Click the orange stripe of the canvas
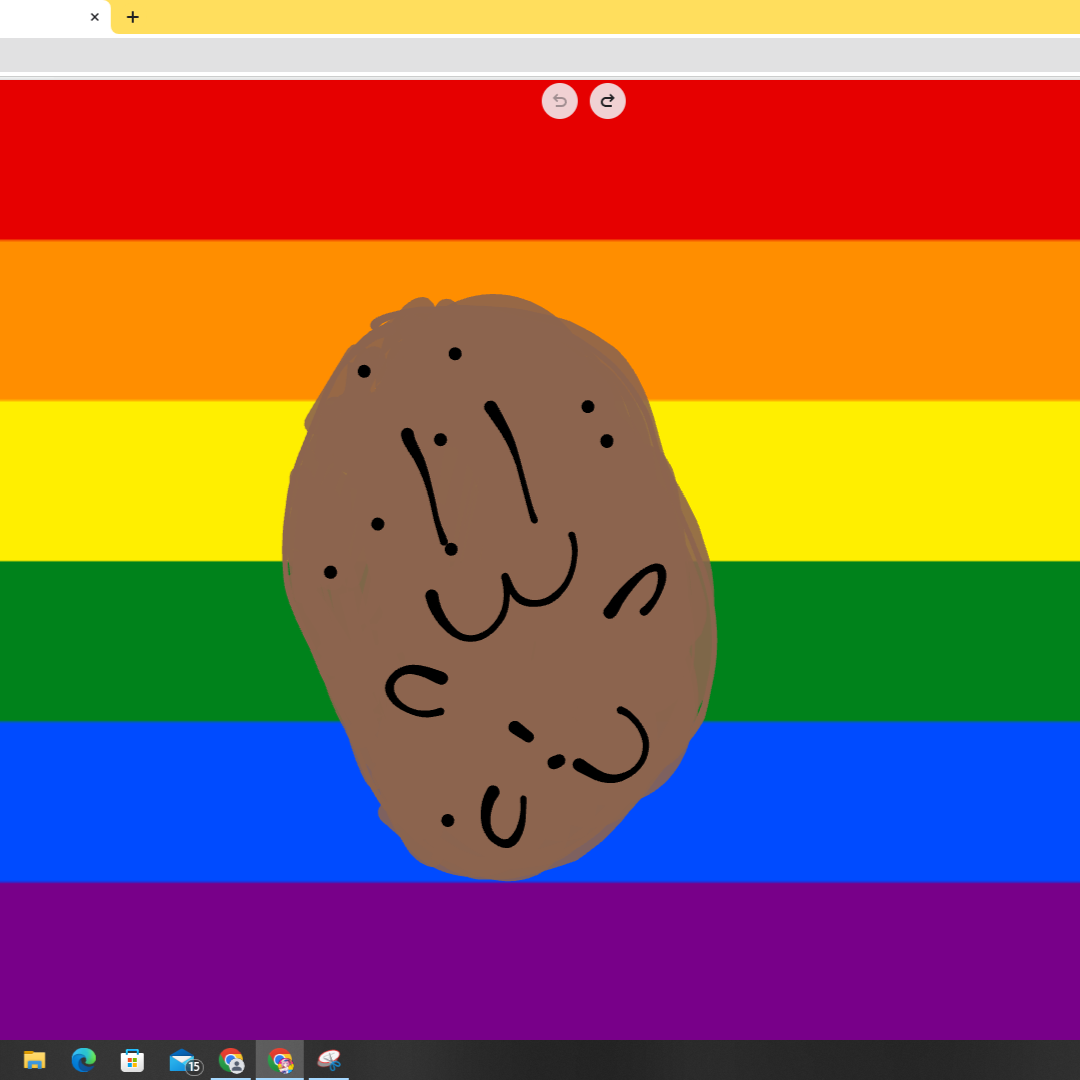Viewport: 1080px width, 1080px height. 150,320
